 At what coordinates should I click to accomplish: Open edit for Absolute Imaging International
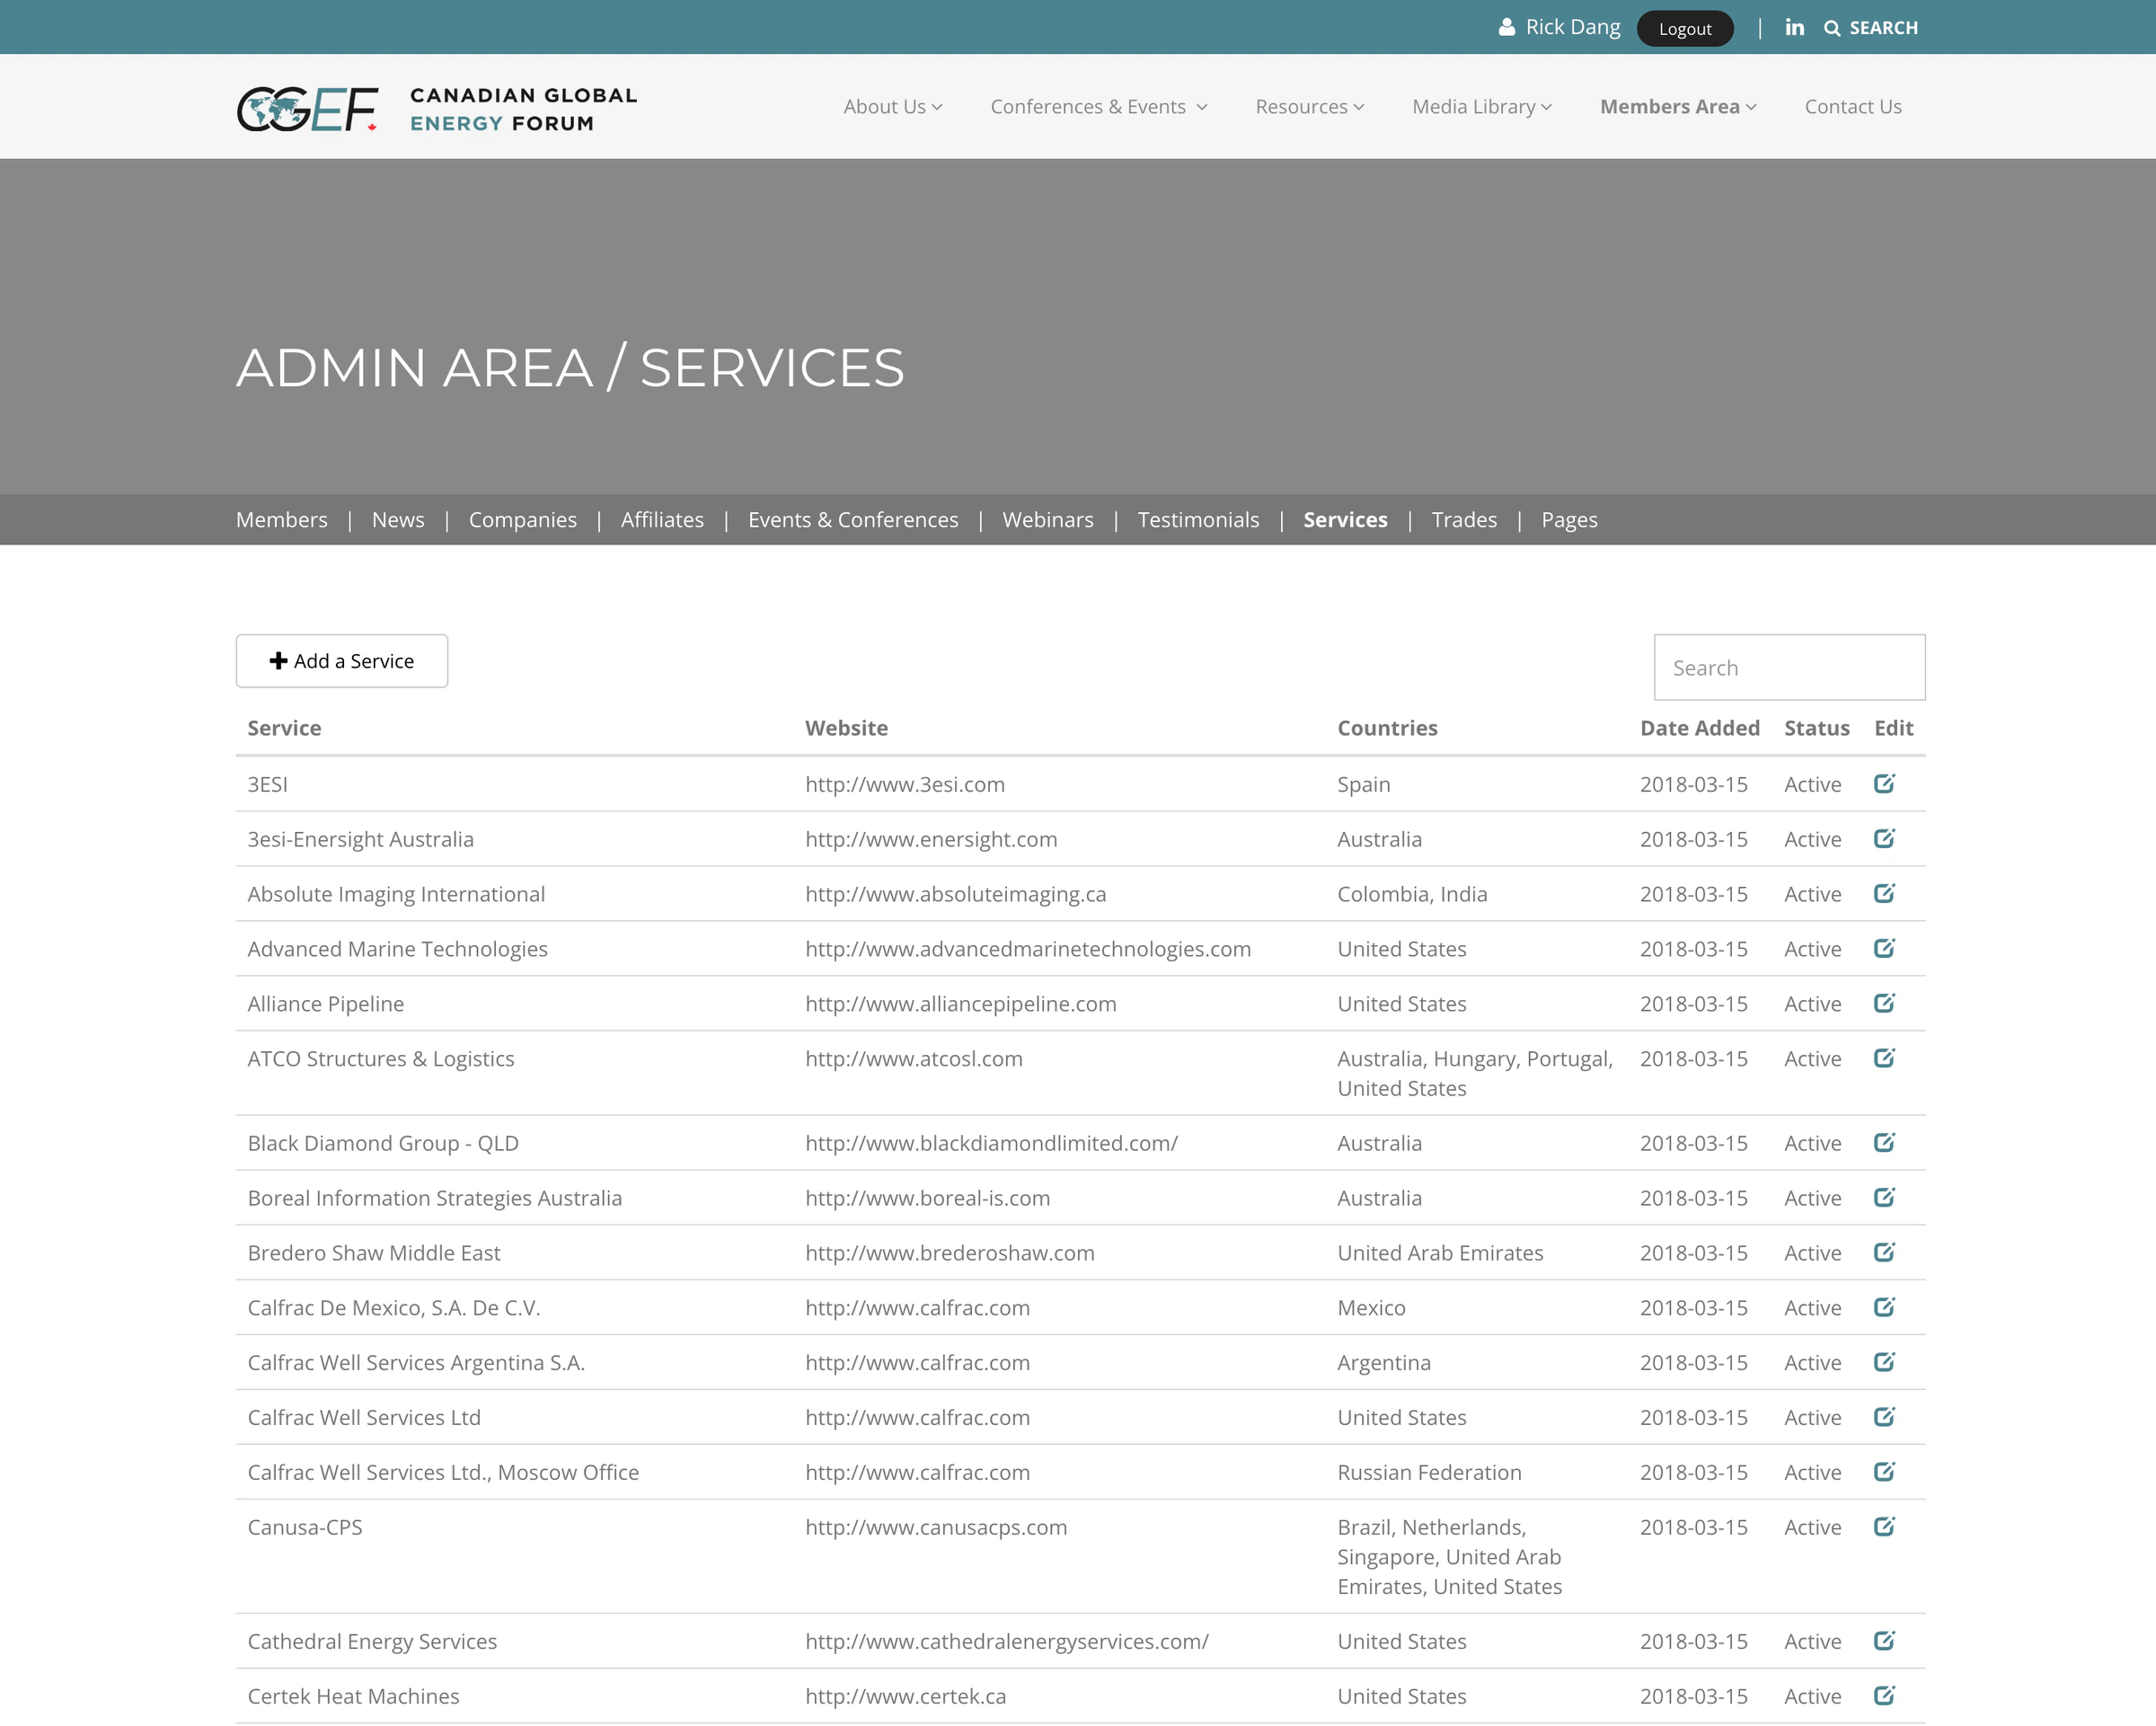point(1884,893)
